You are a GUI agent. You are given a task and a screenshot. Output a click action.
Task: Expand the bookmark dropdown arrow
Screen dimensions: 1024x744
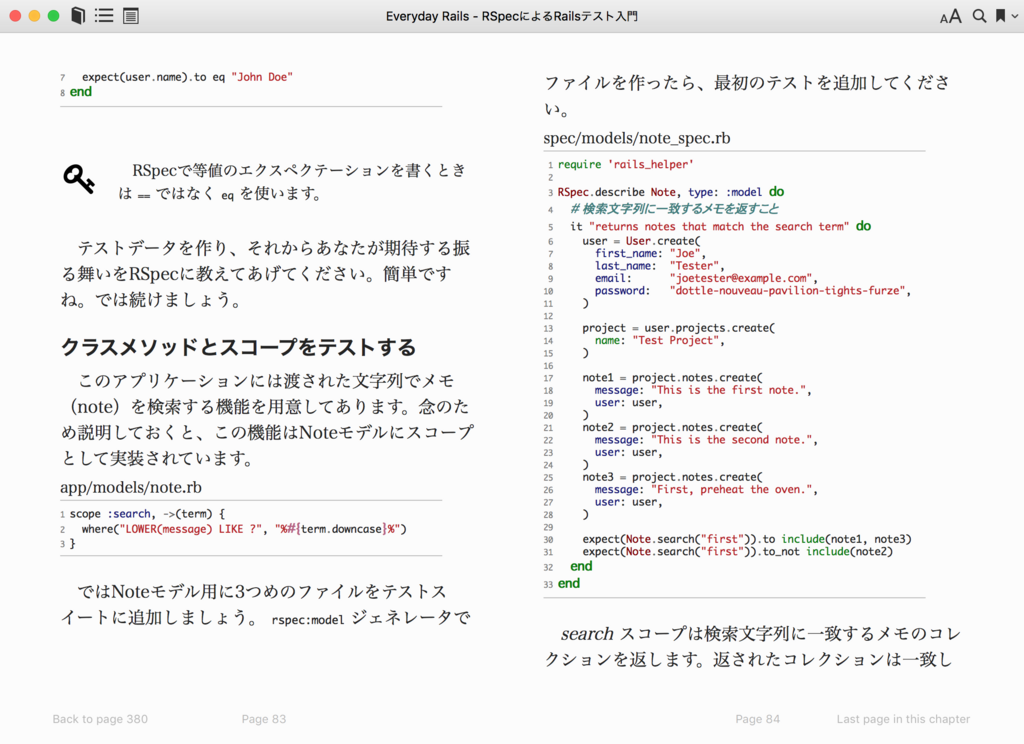pyautogui.click(x=1014, y=16)
